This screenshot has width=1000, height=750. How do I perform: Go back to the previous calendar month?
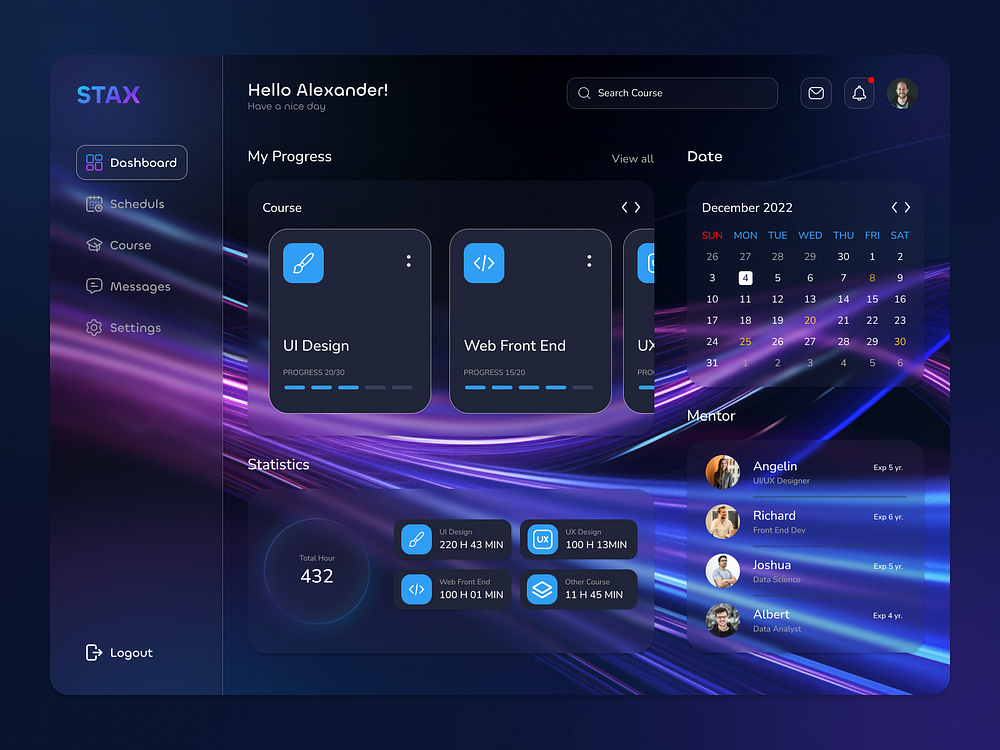[x=894, y=207]
